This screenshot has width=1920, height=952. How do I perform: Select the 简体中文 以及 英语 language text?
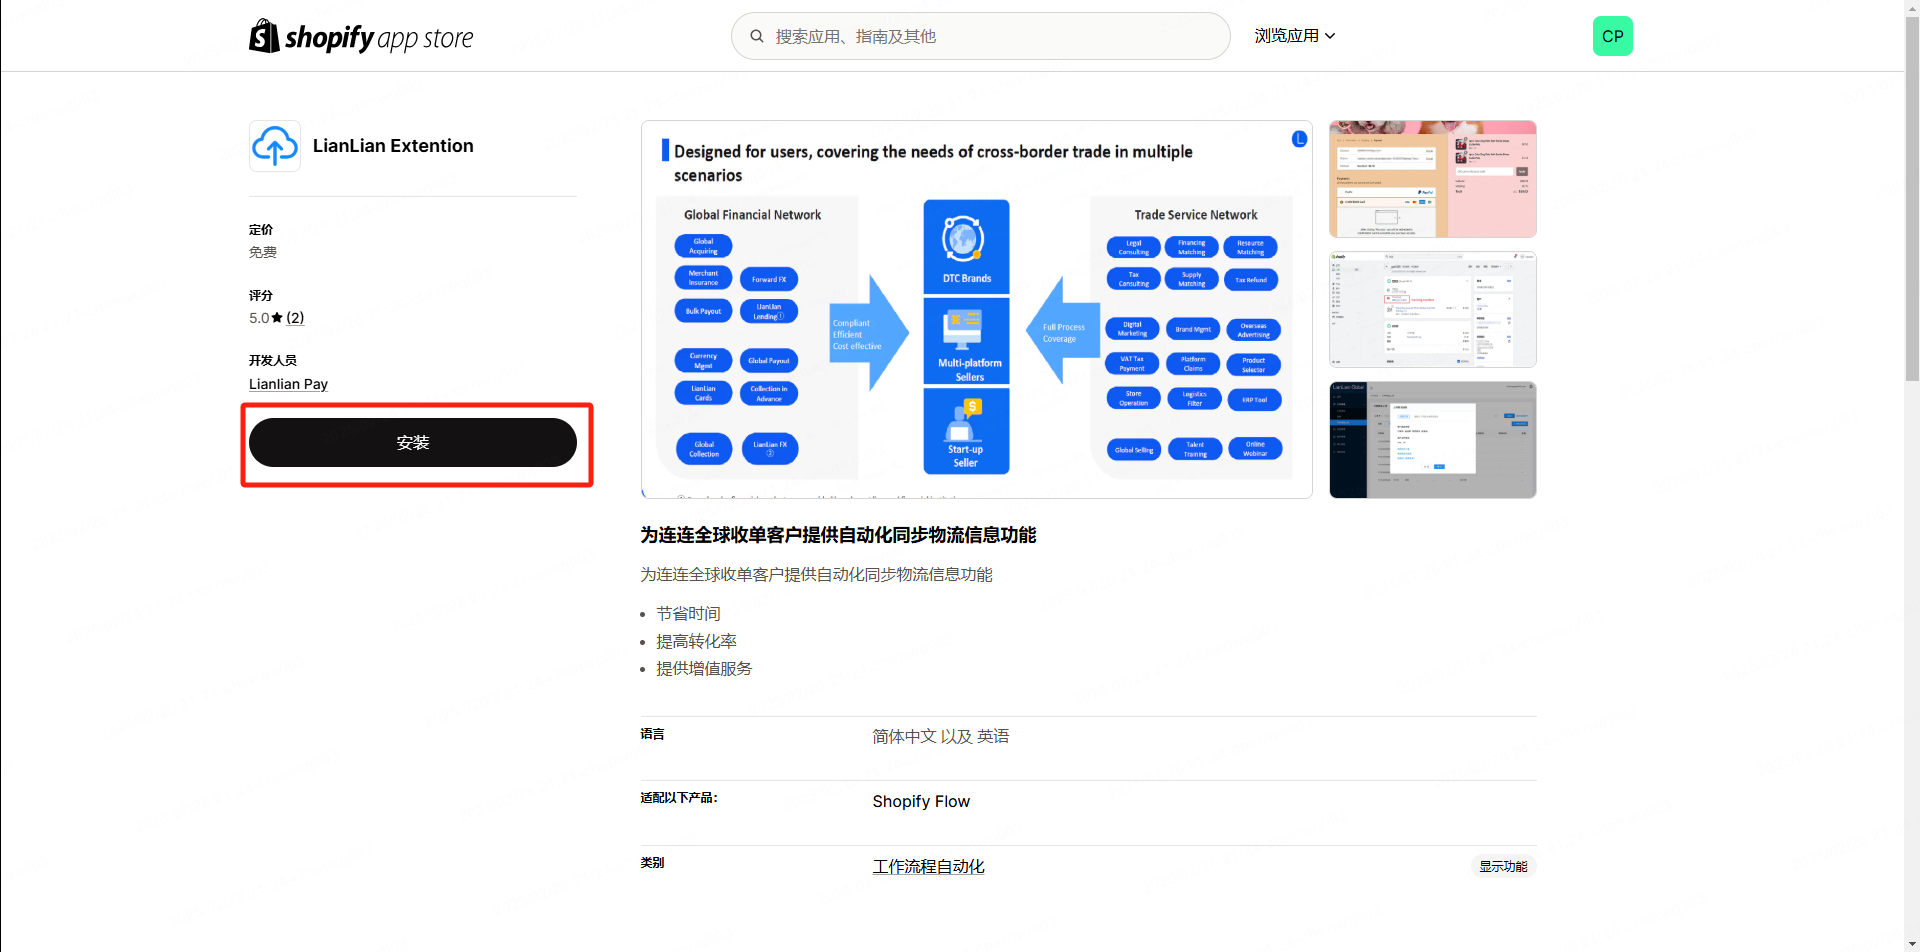(x=940, y=737)
